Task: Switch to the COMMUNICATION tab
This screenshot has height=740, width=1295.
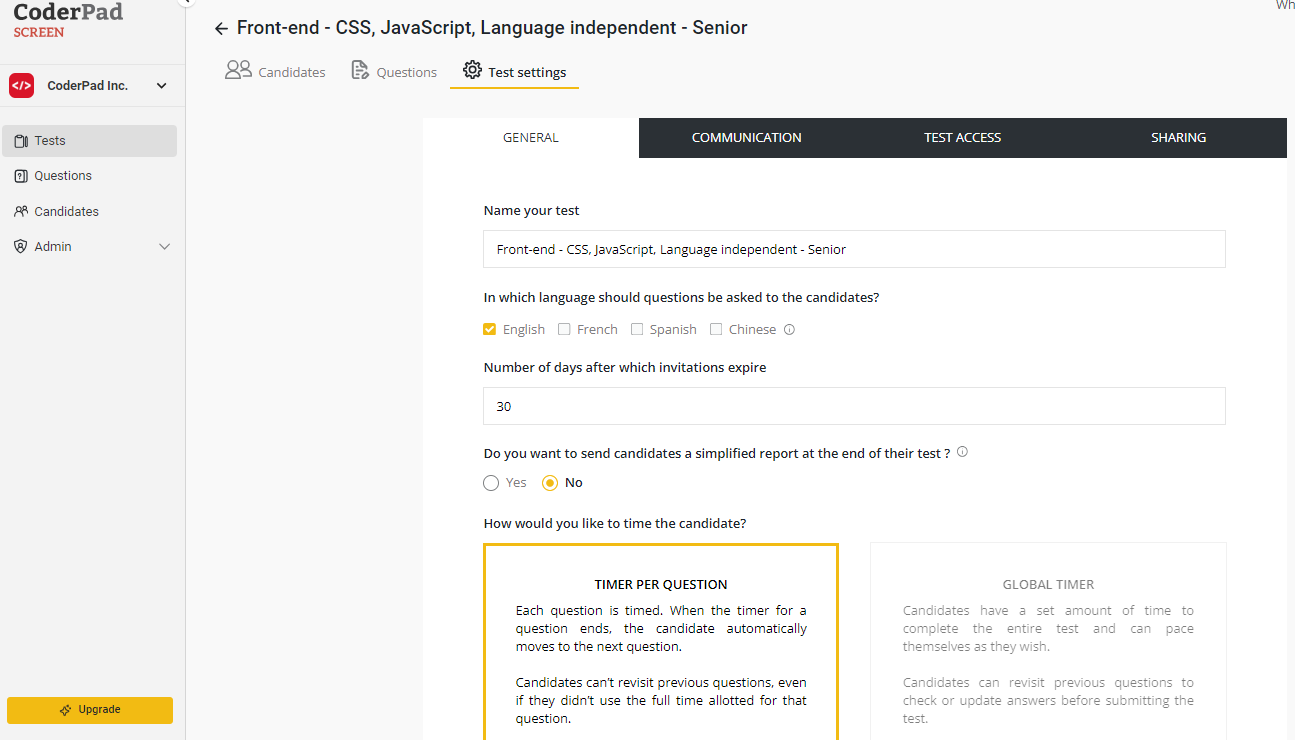Action: [746, 138]
